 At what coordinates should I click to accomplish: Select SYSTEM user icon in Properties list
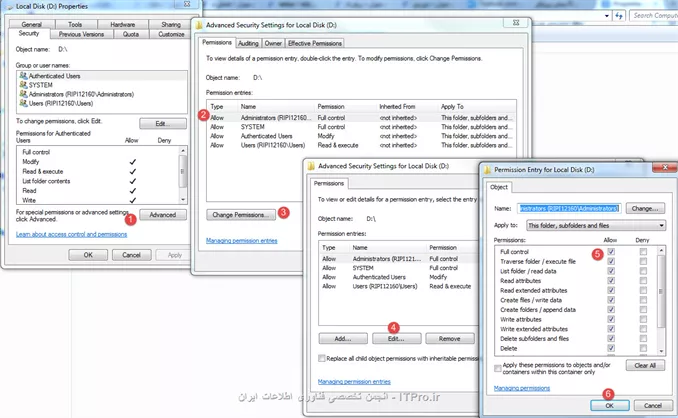tap(23, 85)
